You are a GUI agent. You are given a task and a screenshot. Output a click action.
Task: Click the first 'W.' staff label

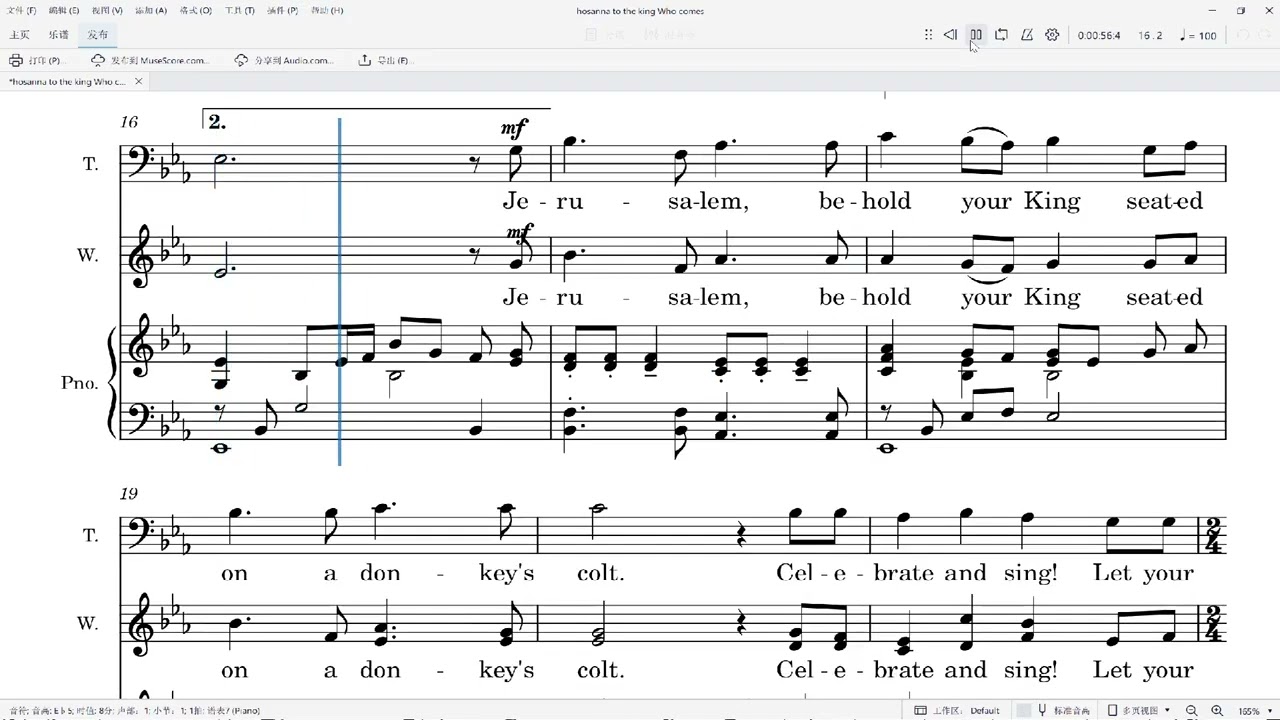pos(88,255)
